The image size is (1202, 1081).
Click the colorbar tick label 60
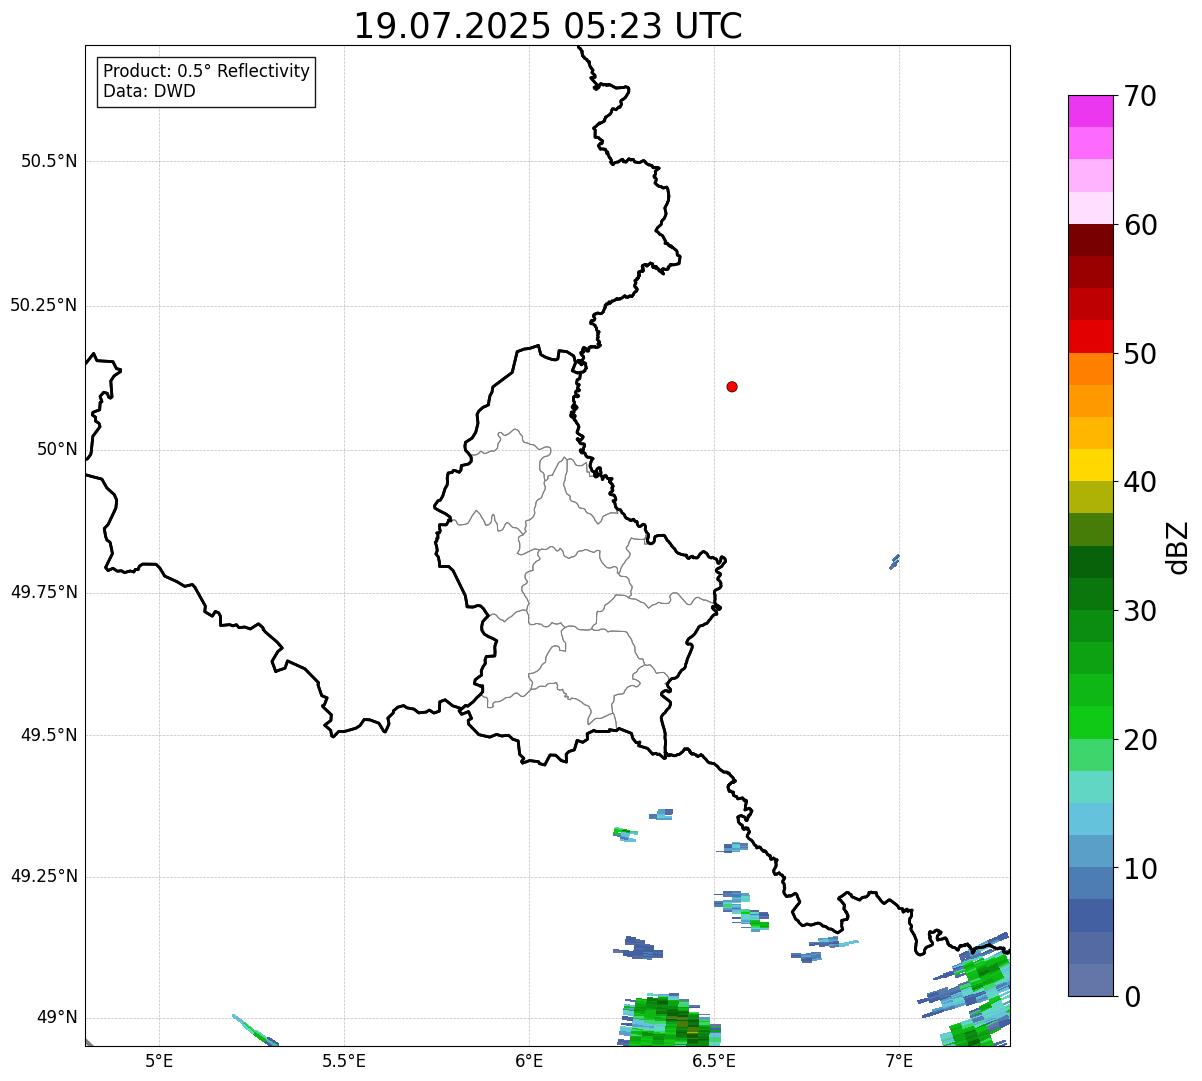tap(1140, 225)
